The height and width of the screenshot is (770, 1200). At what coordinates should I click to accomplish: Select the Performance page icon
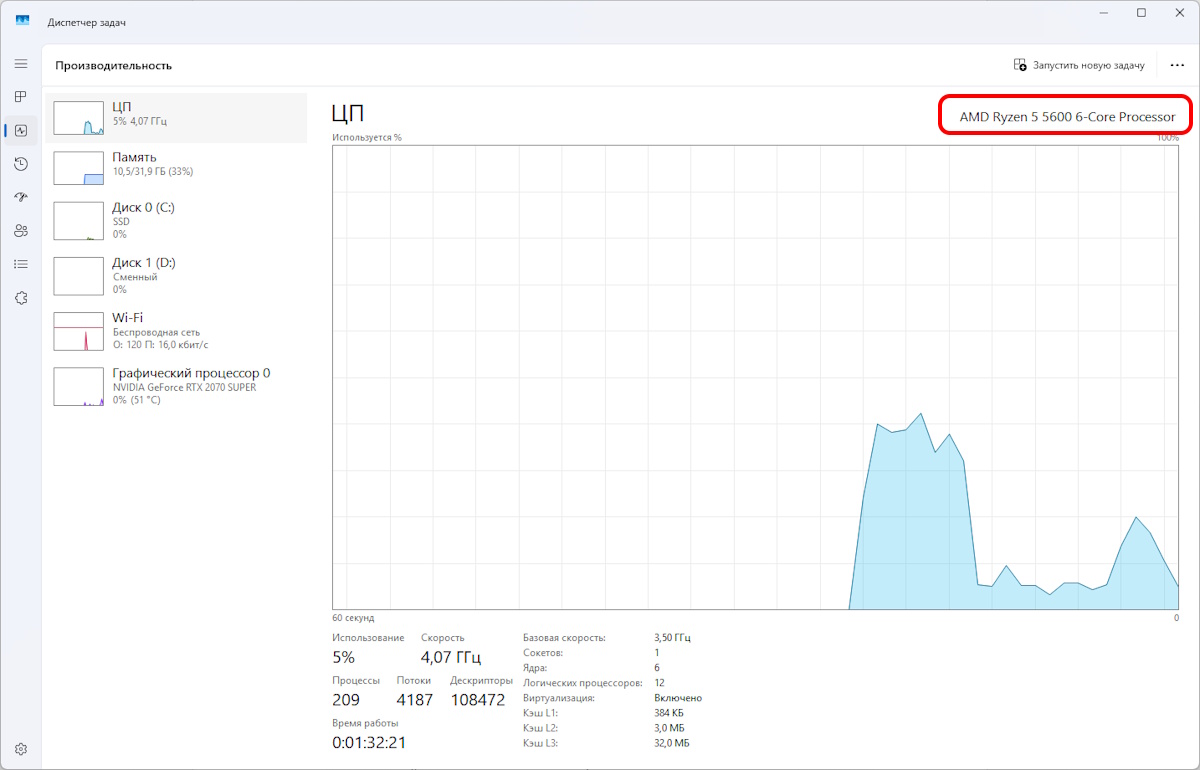click(21, 130)
